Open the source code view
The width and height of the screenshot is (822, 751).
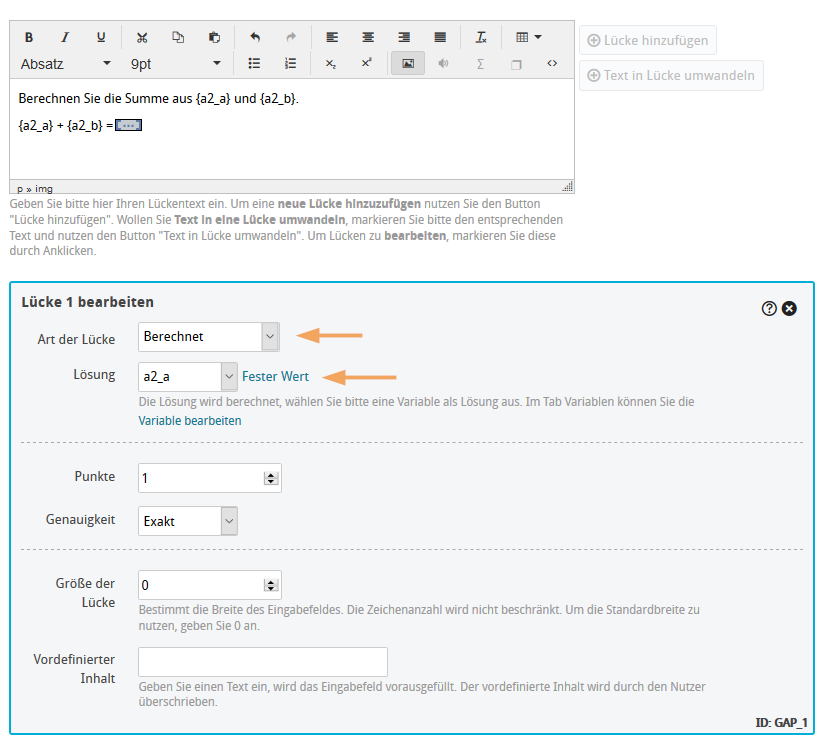(x=552, y=63)
